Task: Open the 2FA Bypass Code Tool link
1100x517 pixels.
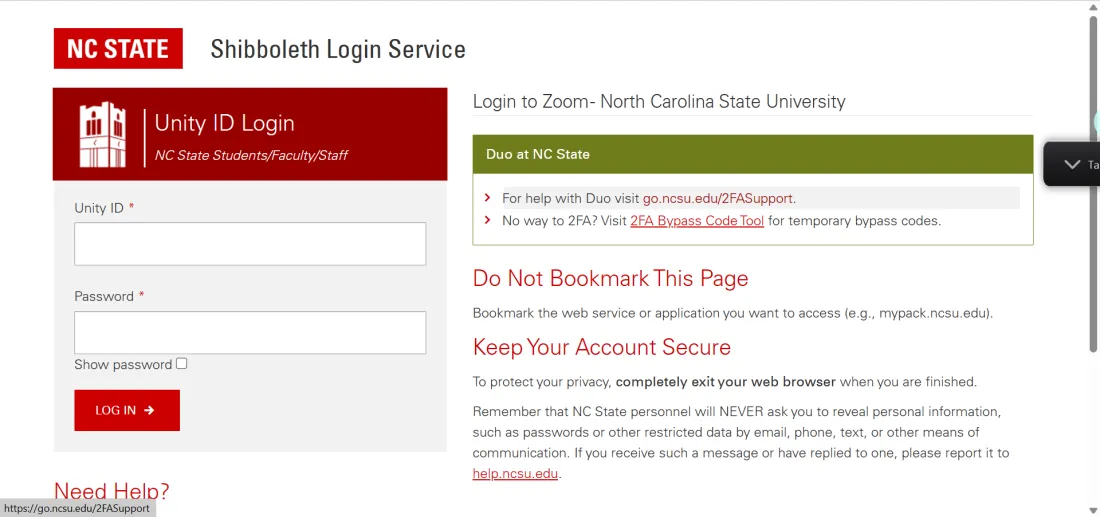Action: (x=697, y=221)
